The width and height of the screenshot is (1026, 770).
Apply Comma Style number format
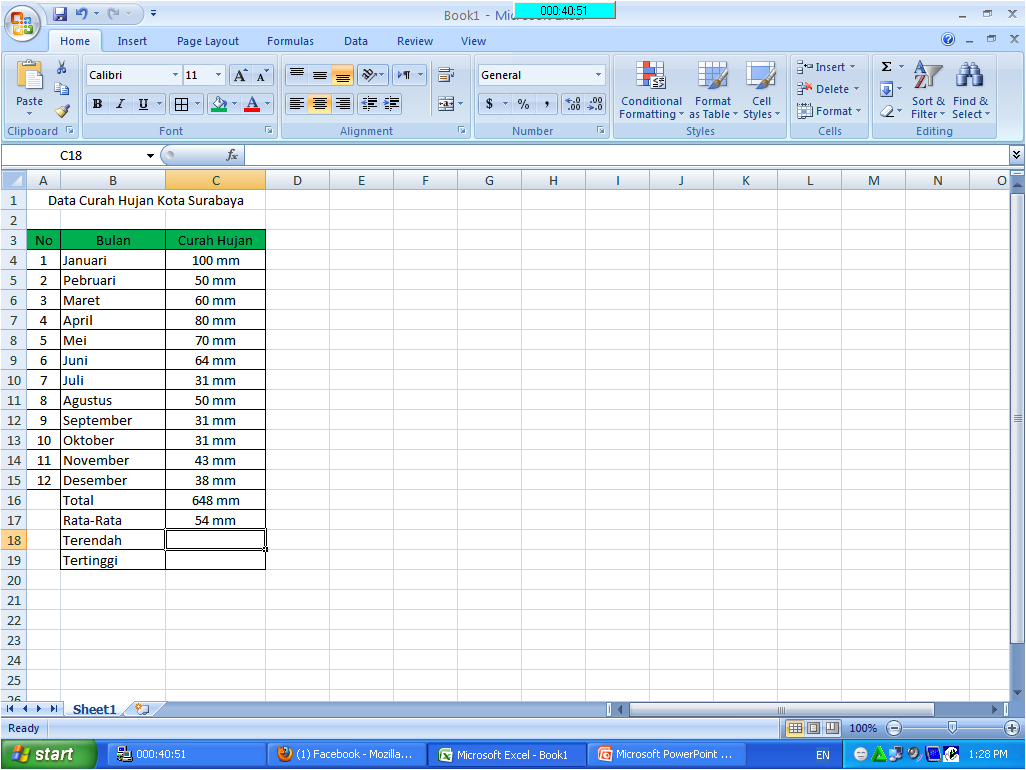(x=546, y=104)
